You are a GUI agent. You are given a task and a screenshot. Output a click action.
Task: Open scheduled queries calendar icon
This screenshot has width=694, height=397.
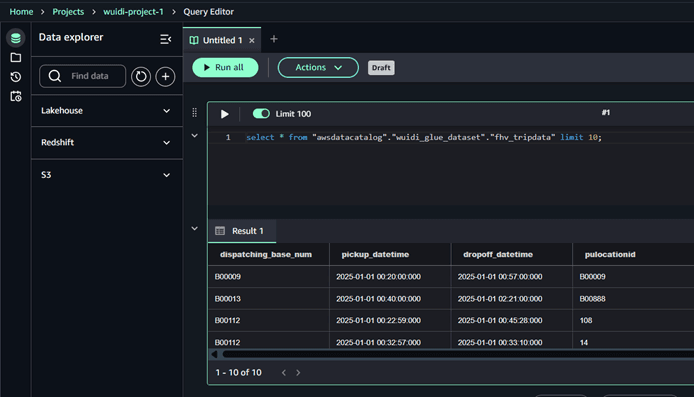[15, 96]
